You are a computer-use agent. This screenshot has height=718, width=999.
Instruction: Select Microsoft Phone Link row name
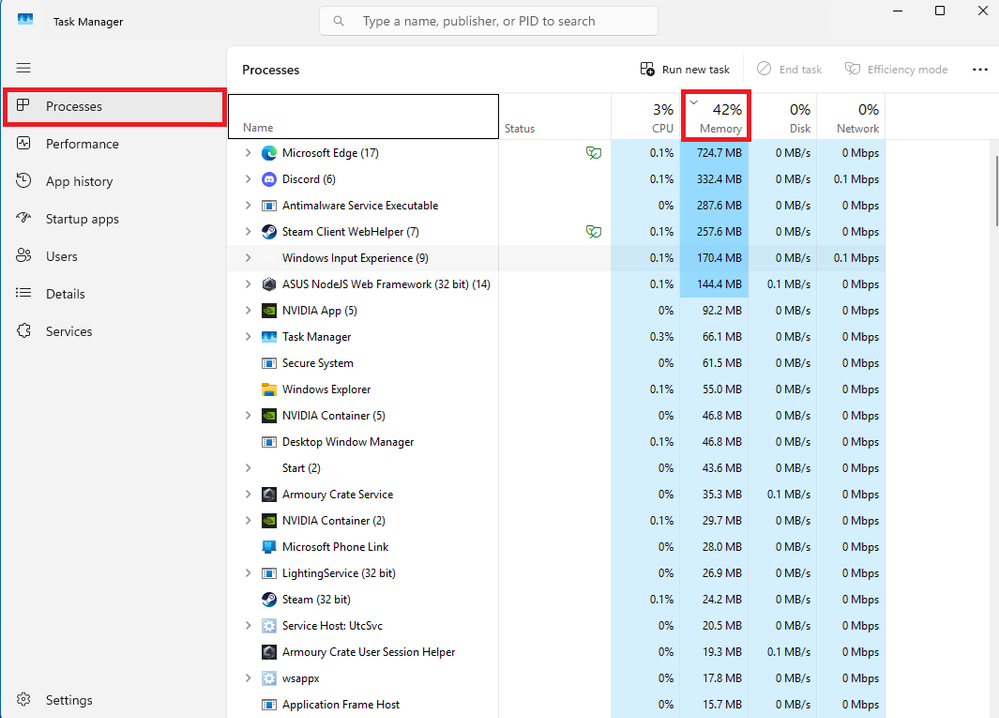335,547
